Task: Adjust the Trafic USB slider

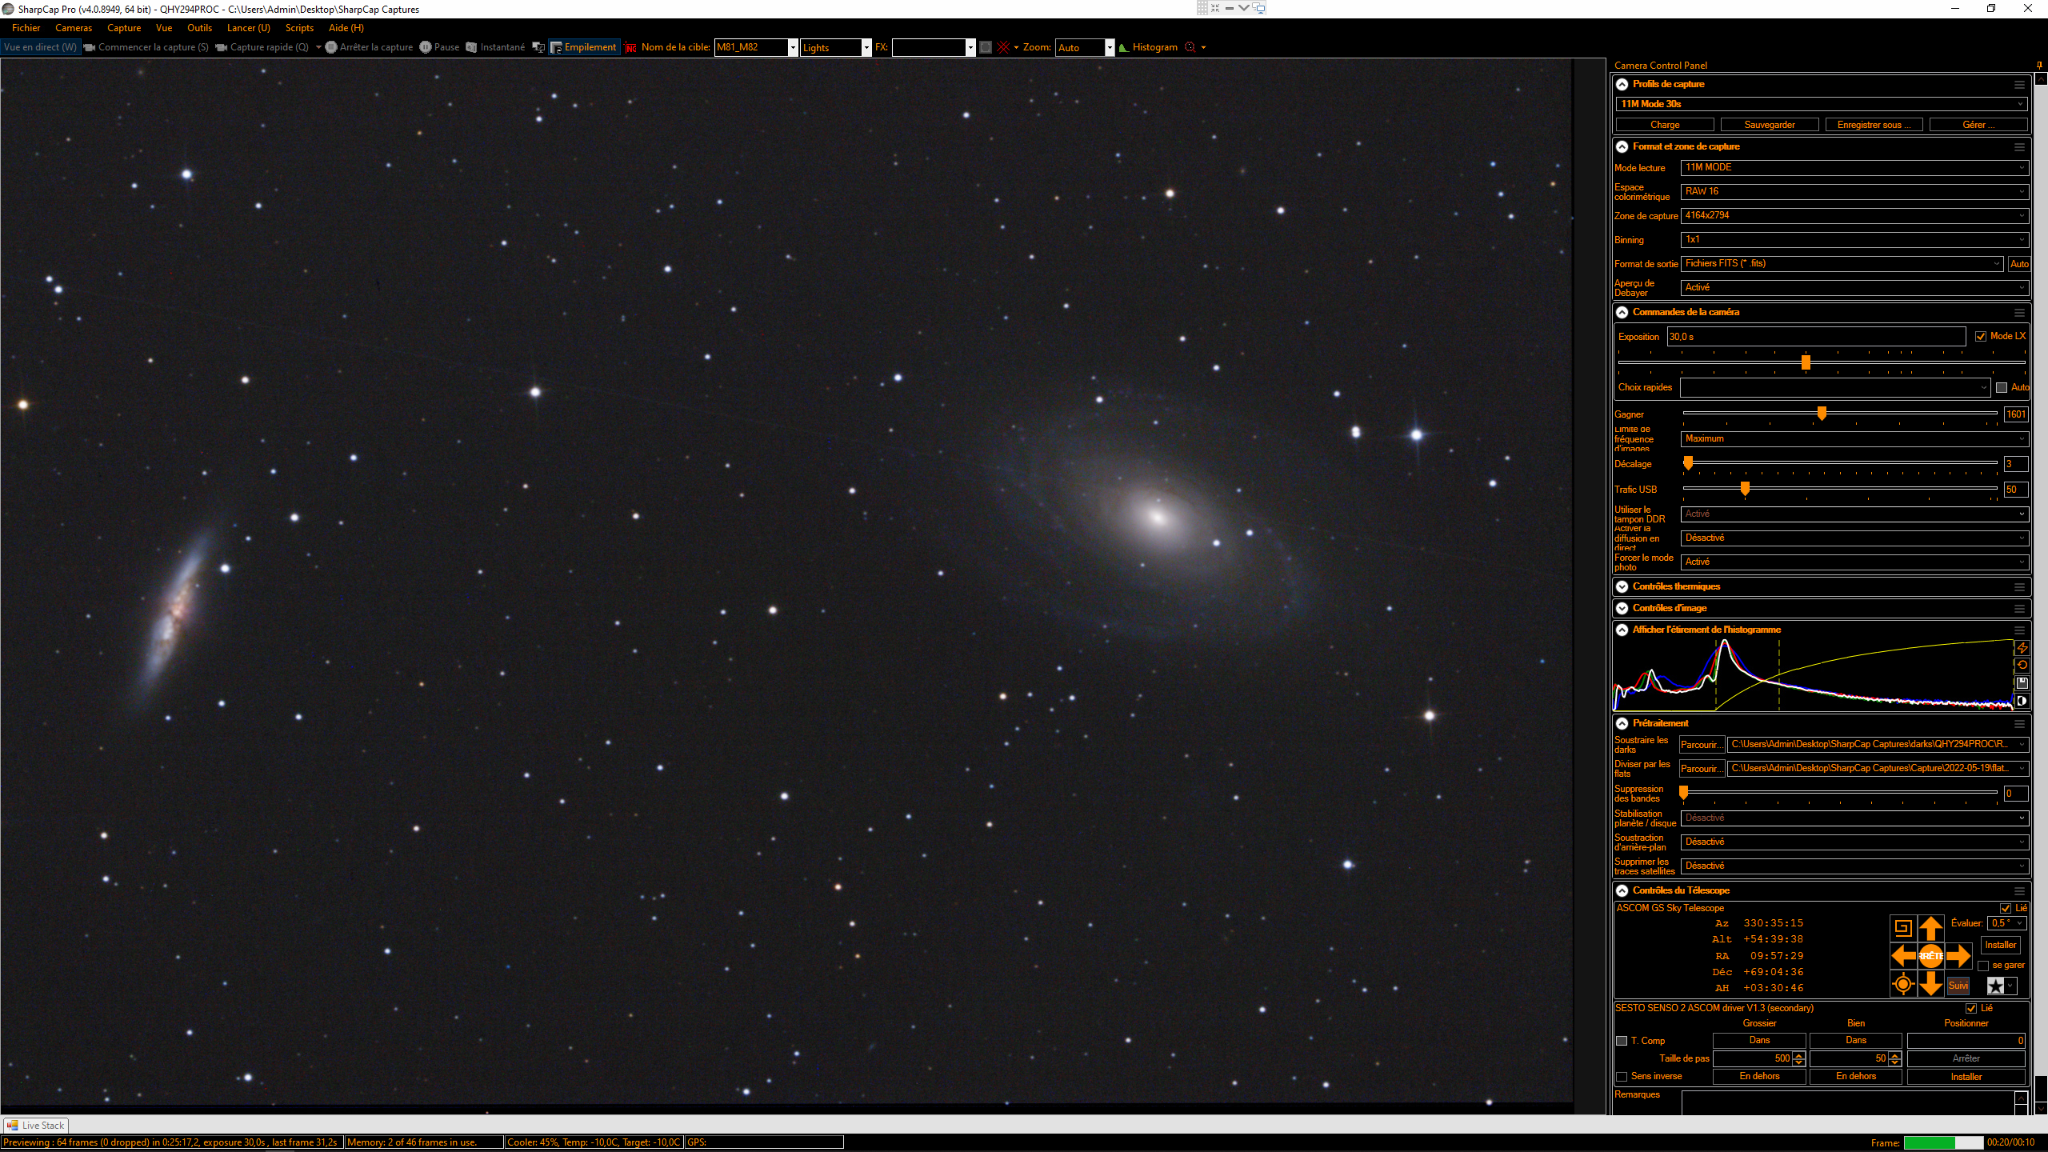Action: [1745, 489]
